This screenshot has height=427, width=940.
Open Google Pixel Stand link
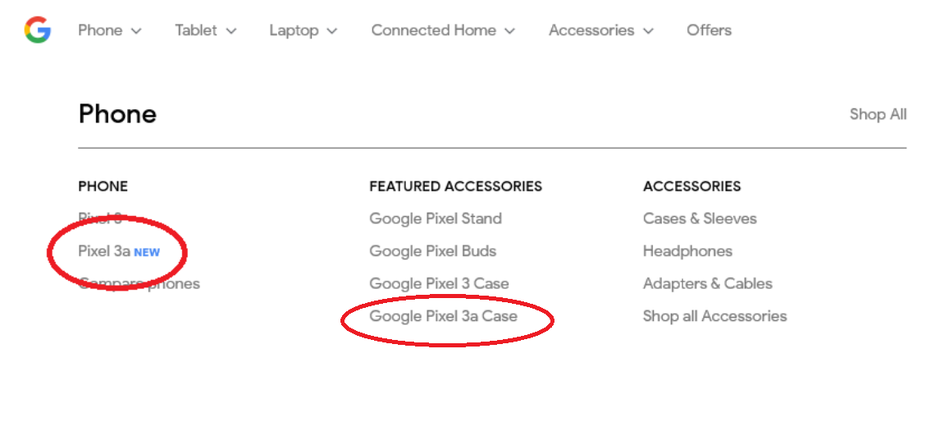[x=435, y=218]
